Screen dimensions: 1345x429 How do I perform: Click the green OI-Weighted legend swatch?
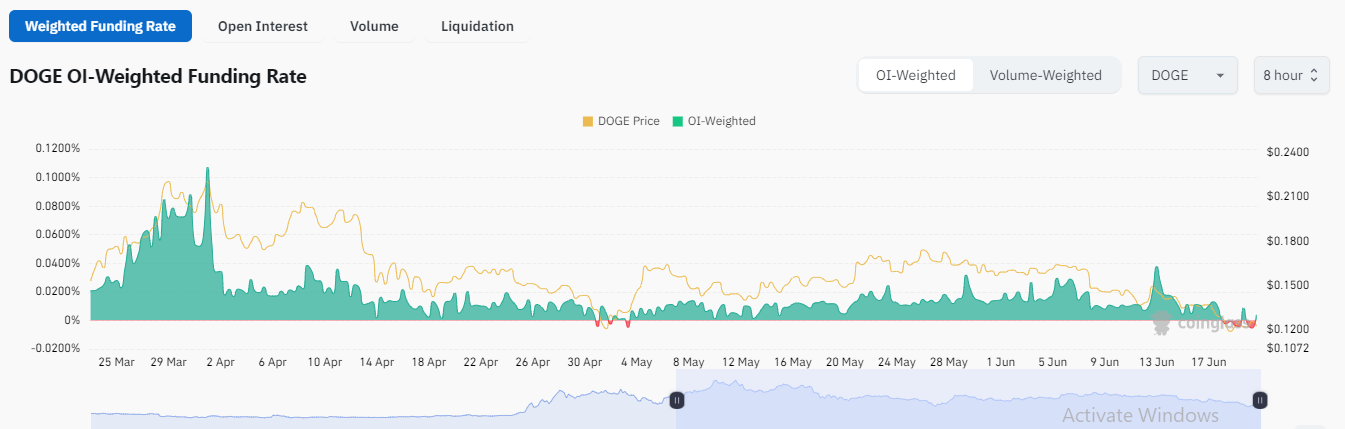click(678, 121)
